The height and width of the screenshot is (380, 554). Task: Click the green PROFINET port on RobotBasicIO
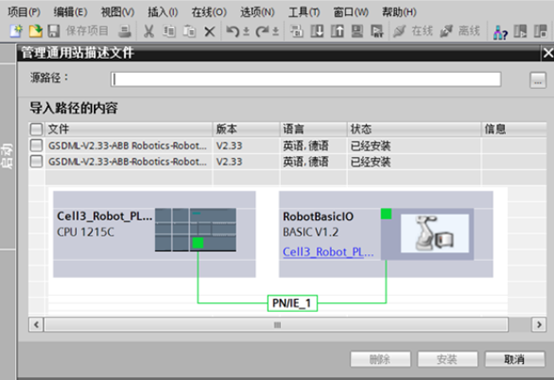tap(386, 214)
